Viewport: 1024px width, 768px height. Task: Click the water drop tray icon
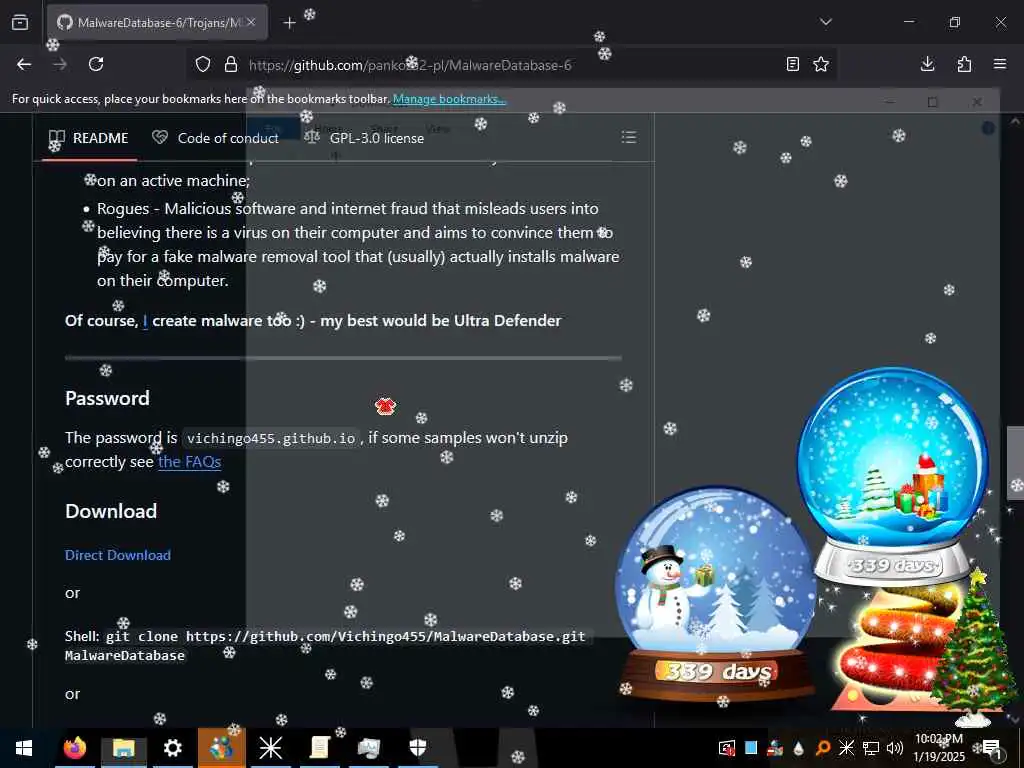coord(799,748)
